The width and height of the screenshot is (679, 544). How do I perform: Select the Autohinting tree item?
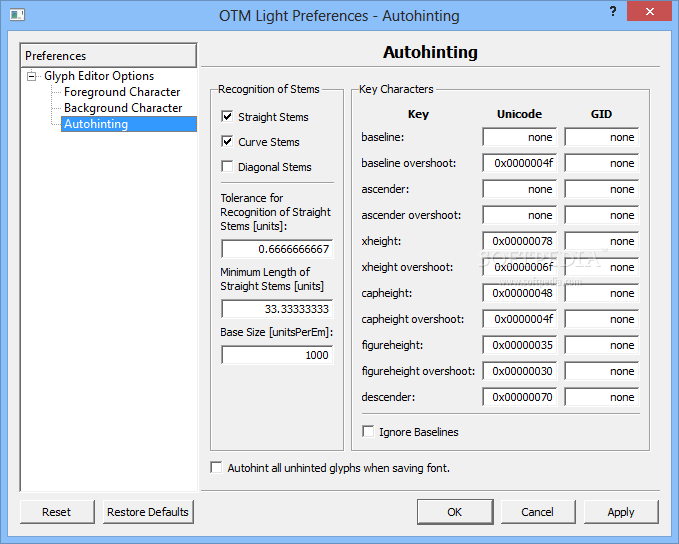129,124
